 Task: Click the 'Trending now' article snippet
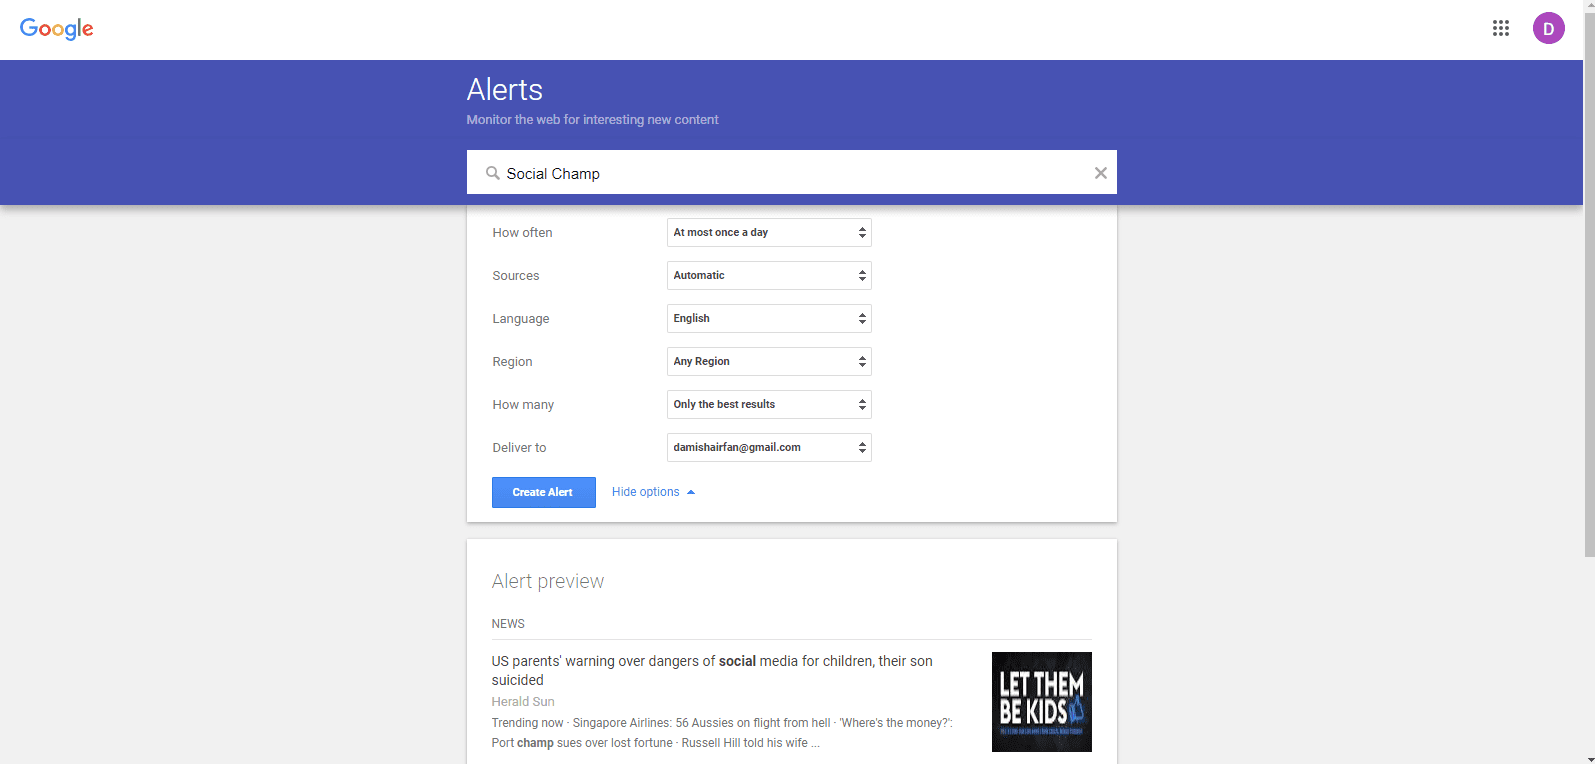point(722,733)
